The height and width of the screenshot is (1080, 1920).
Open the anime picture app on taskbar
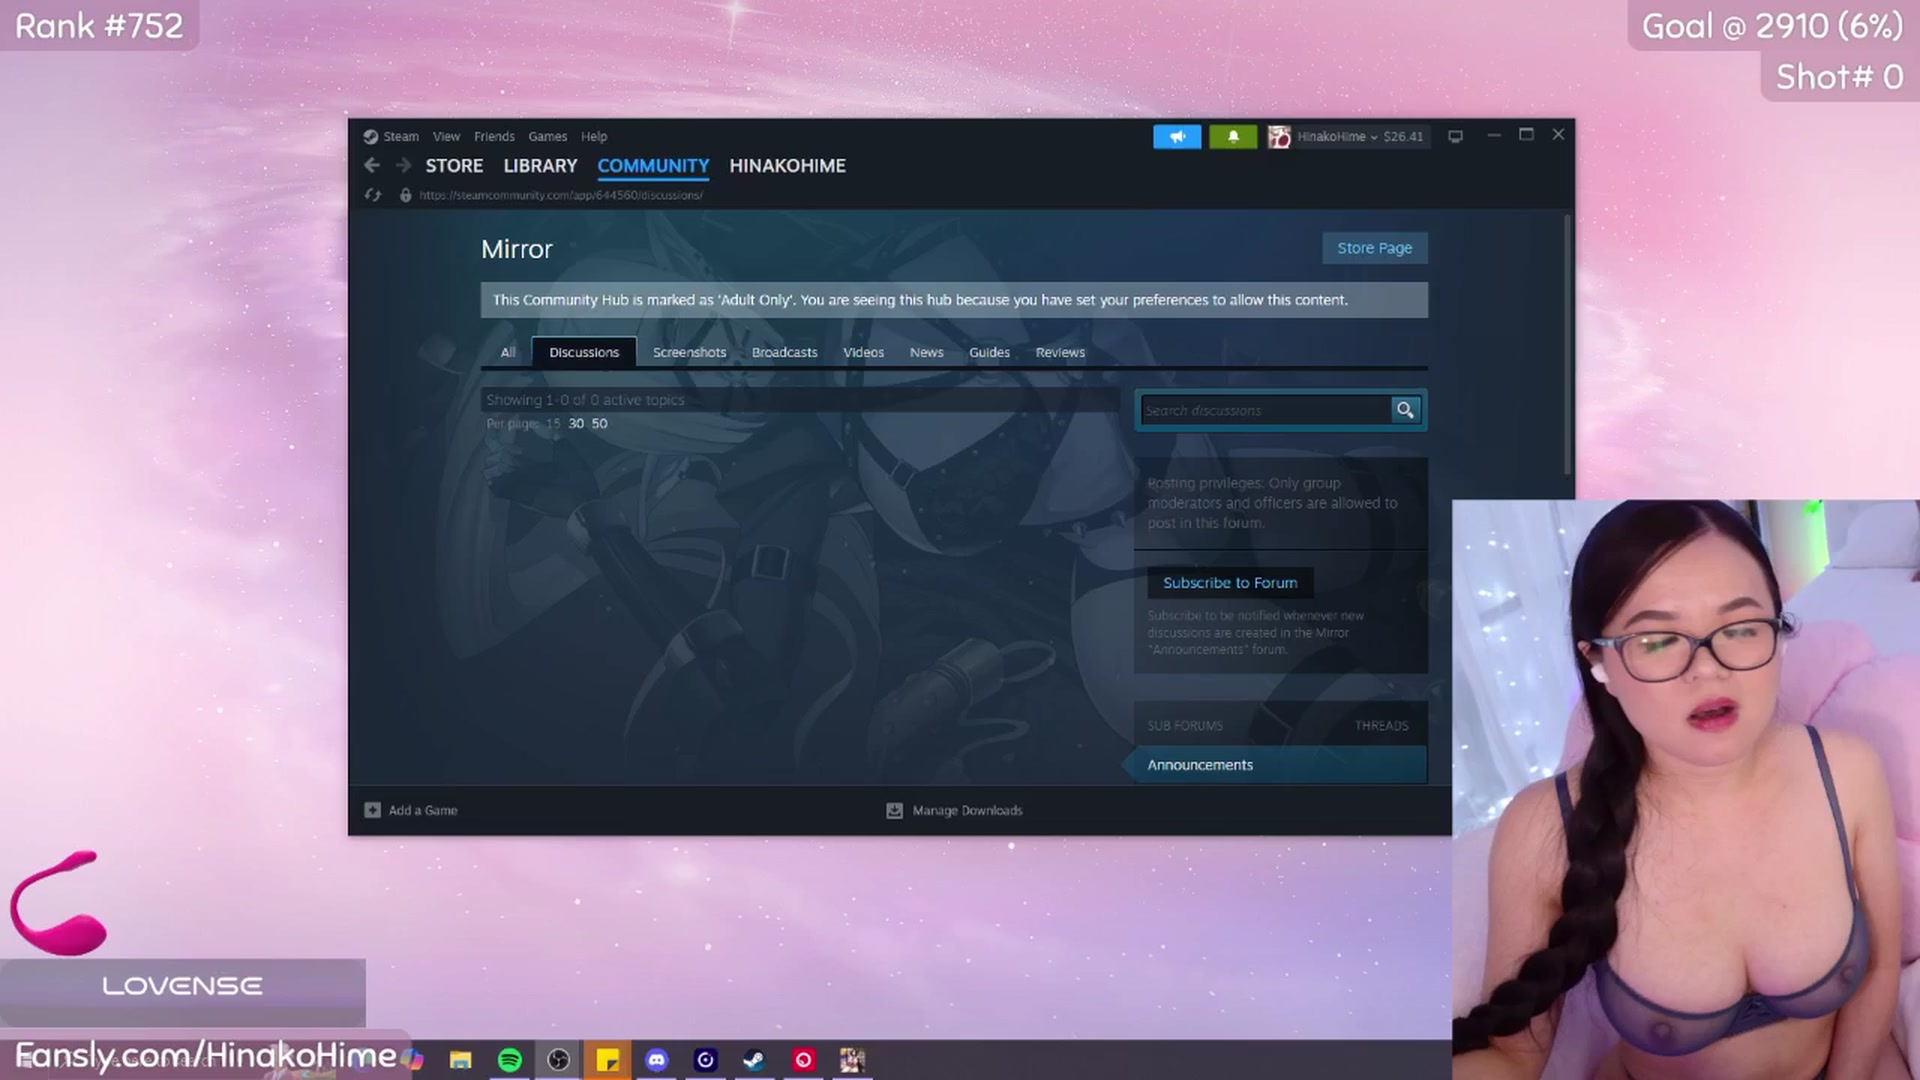click(852, 1060)
